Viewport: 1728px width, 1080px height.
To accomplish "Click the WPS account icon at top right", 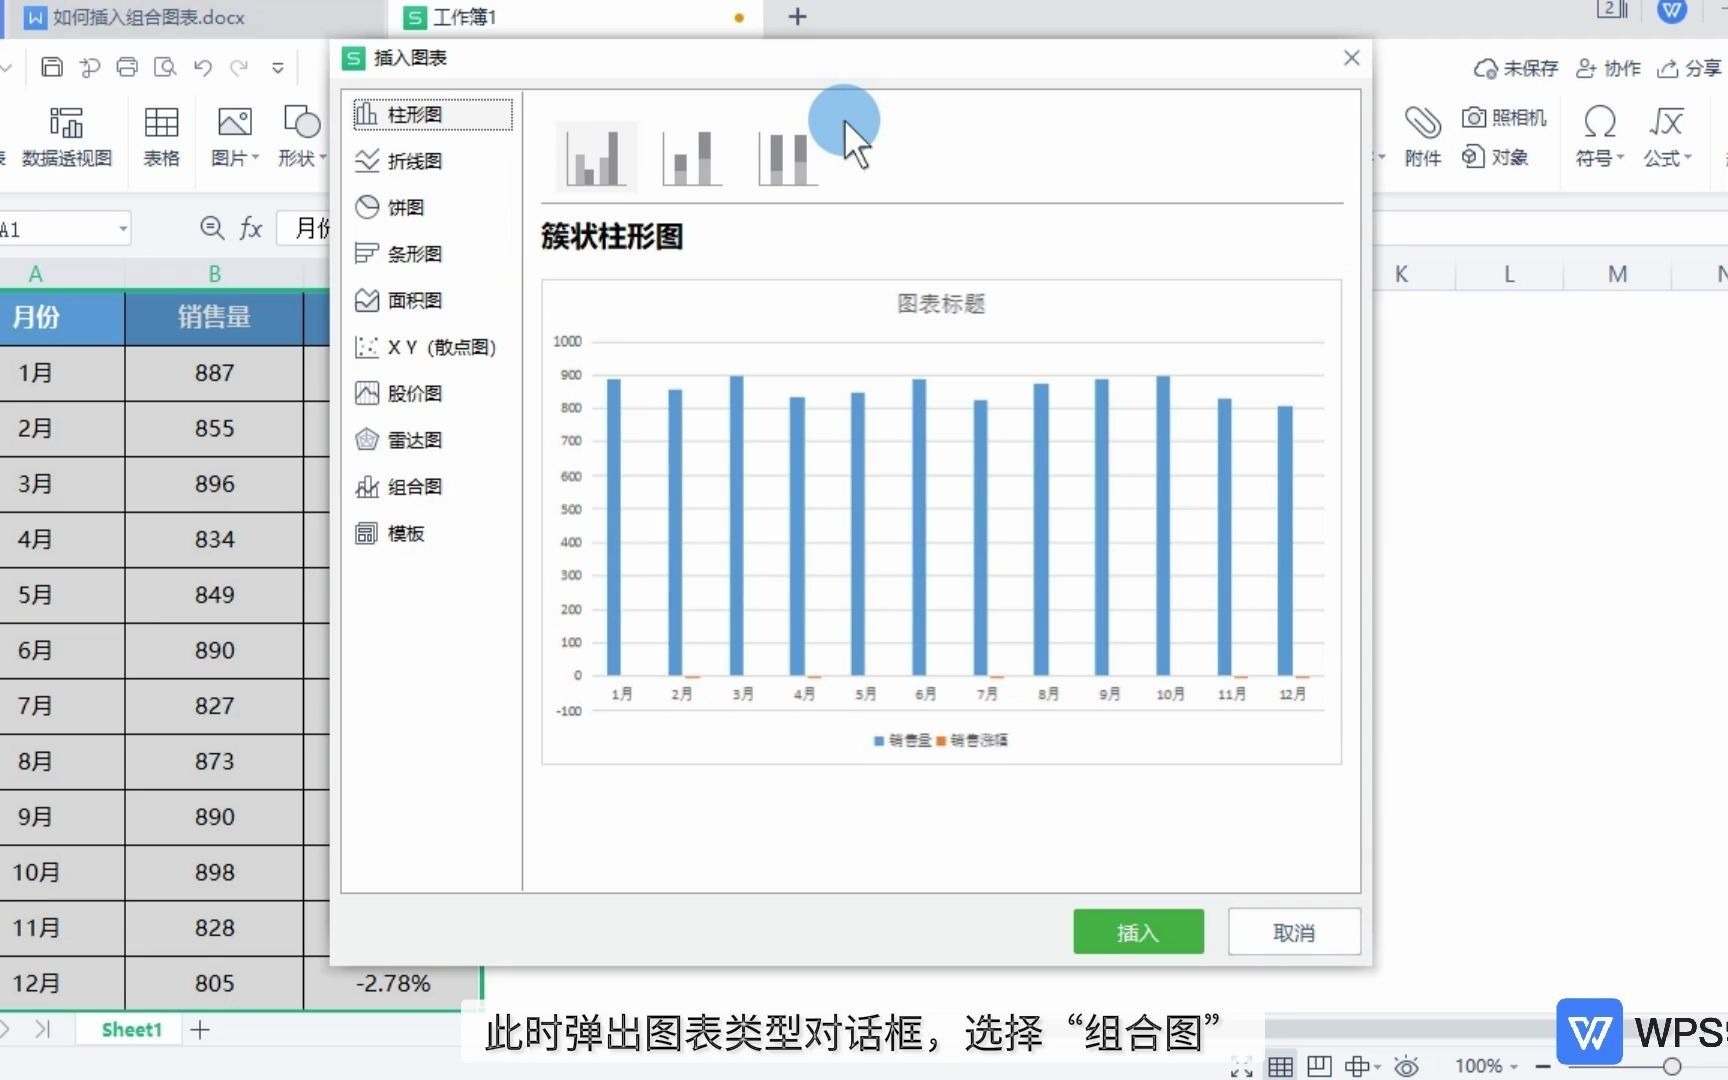I will pos(1672,11).
